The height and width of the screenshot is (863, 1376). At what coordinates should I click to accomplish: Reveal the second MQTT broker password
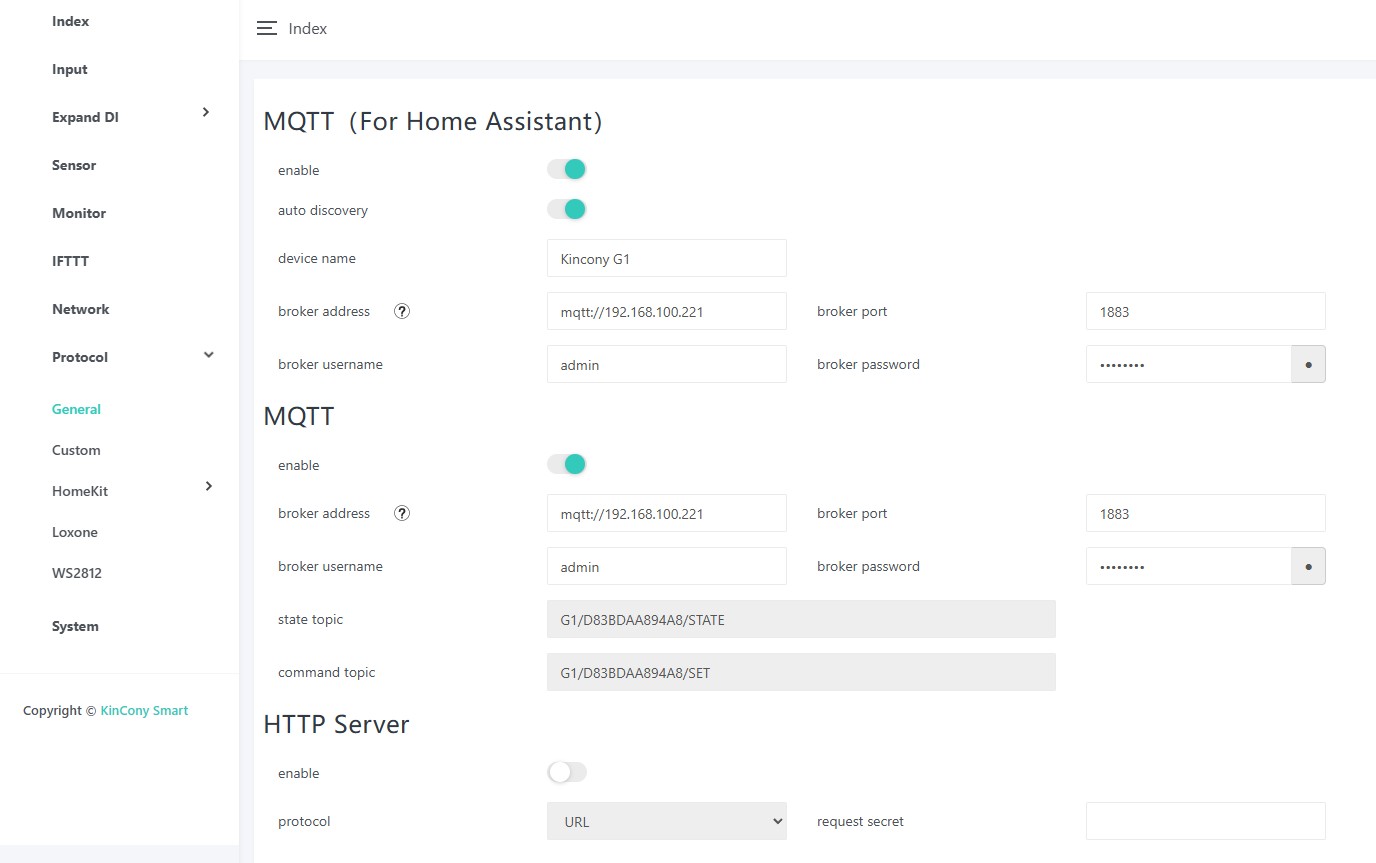1308,567
